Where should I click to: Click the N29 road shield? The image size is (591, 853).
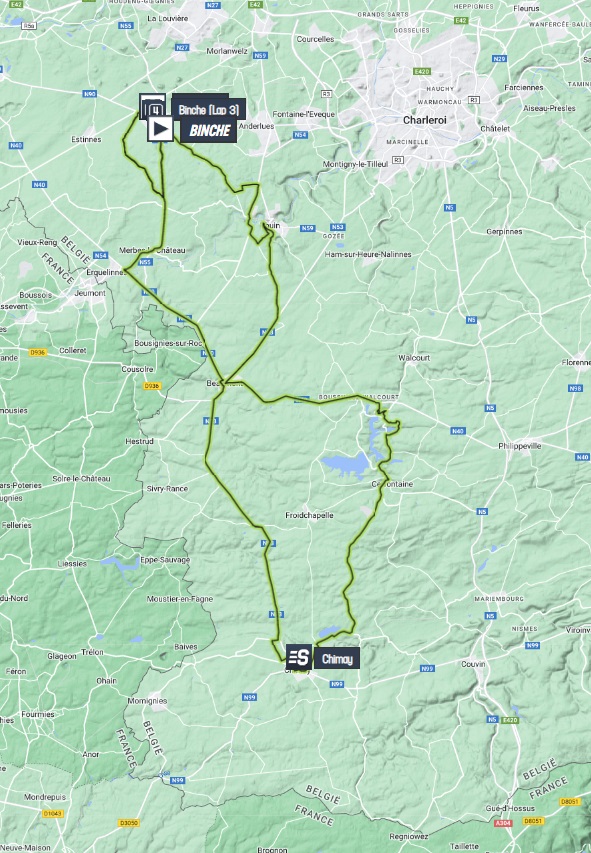coord(498,58)
